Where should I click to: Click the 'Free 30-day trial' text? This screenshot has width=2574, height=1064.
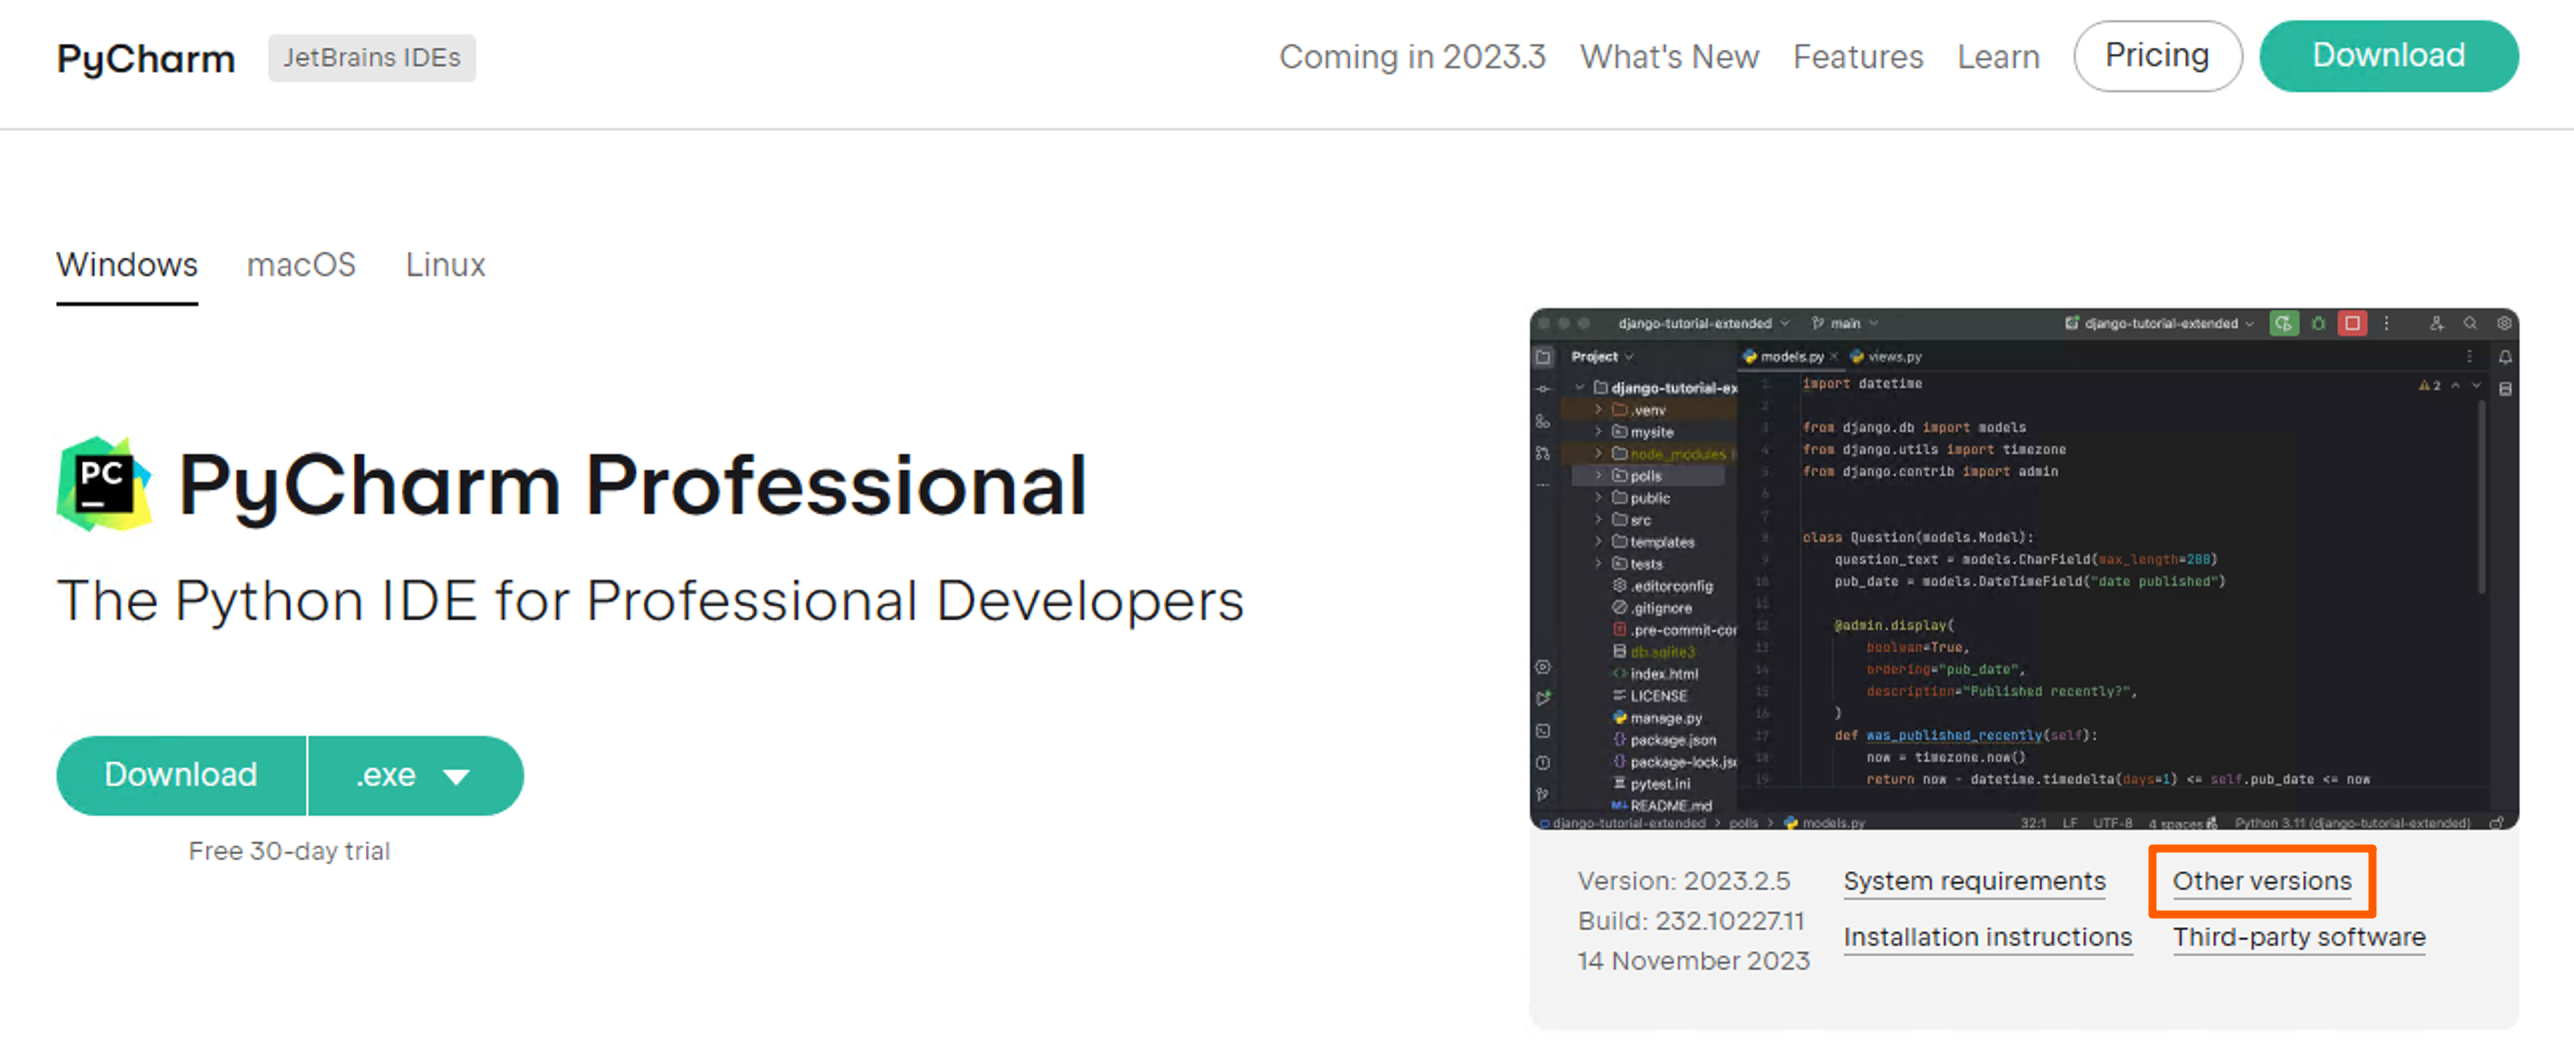tap(289, 851)
